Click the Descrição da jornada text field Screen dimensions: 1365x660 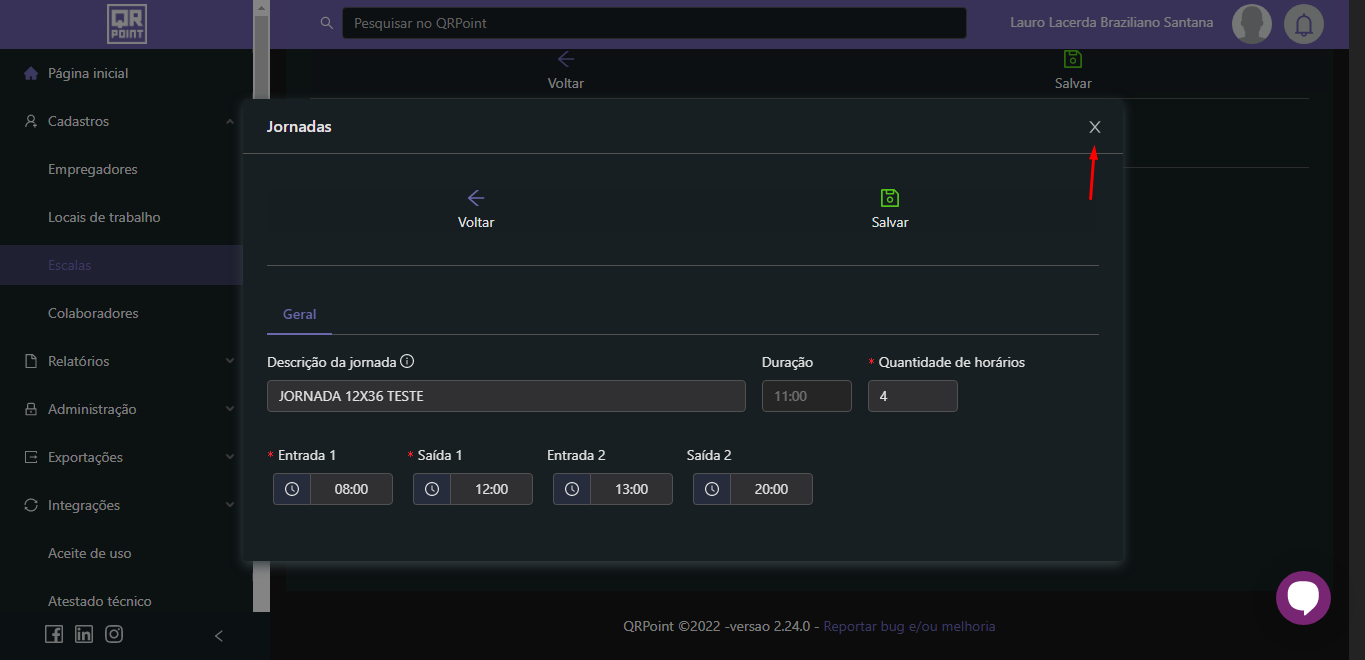pos(506,396)
